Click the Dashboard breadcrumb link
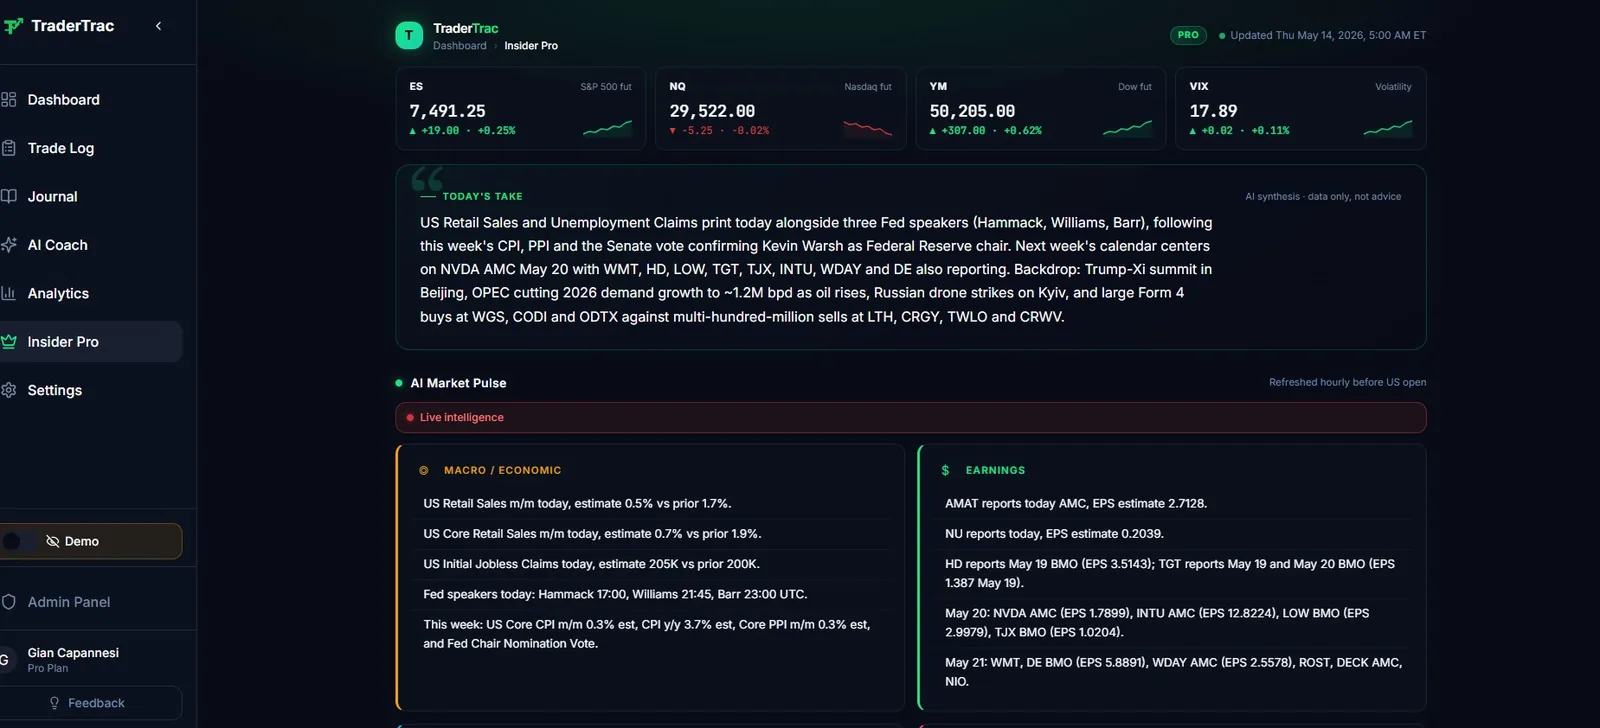This screenshot has height=728, width=1600. pyautogui.click(x=460, y=46)
